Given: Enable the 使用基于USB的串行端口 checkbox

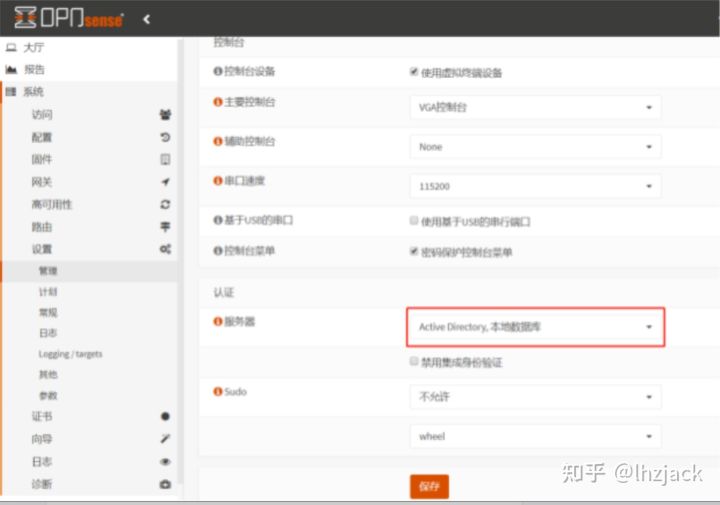Looking at the screenshot, I should pyautogui.click(x=414, y=221).
